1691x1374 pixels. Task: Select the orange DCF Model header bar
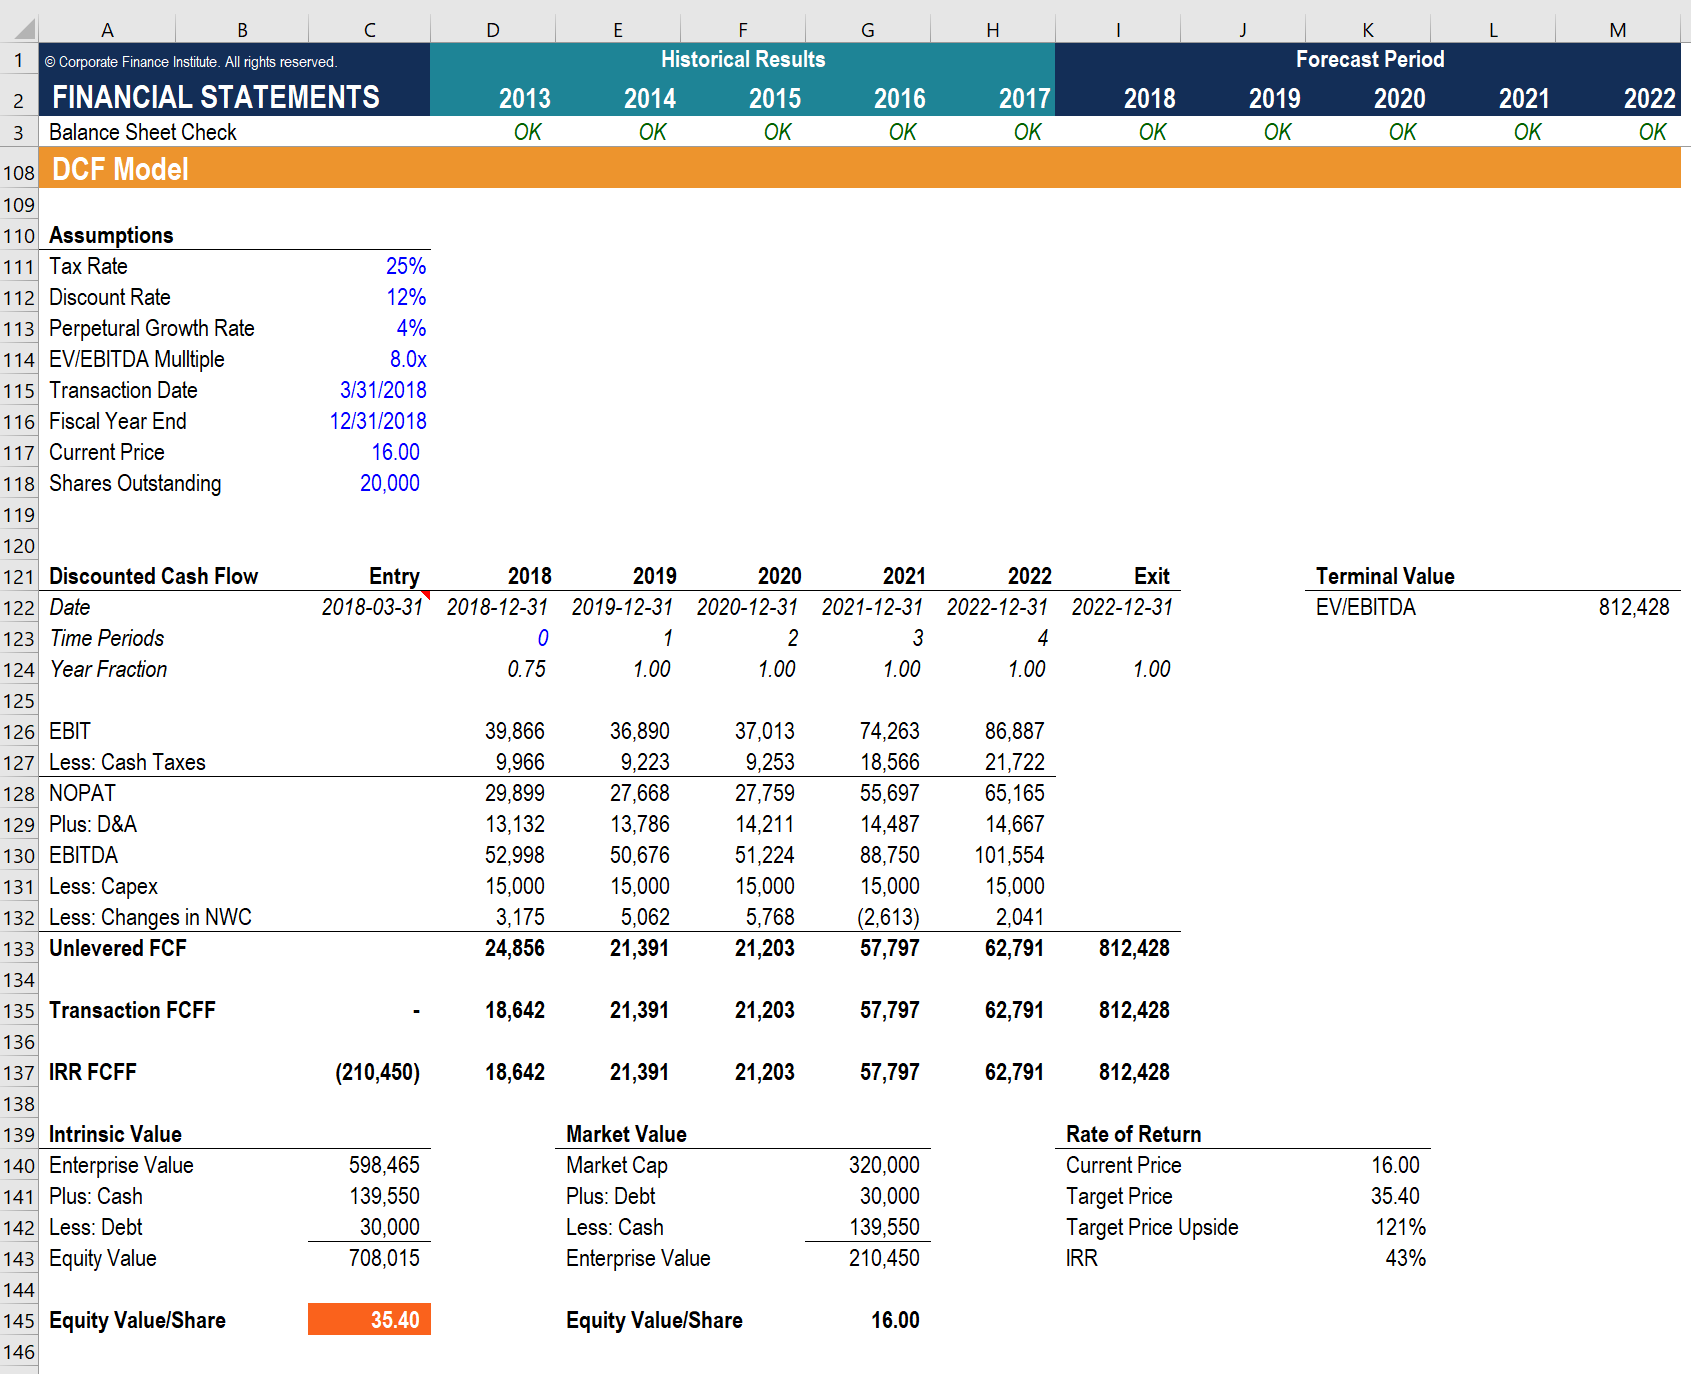(860, 169)
